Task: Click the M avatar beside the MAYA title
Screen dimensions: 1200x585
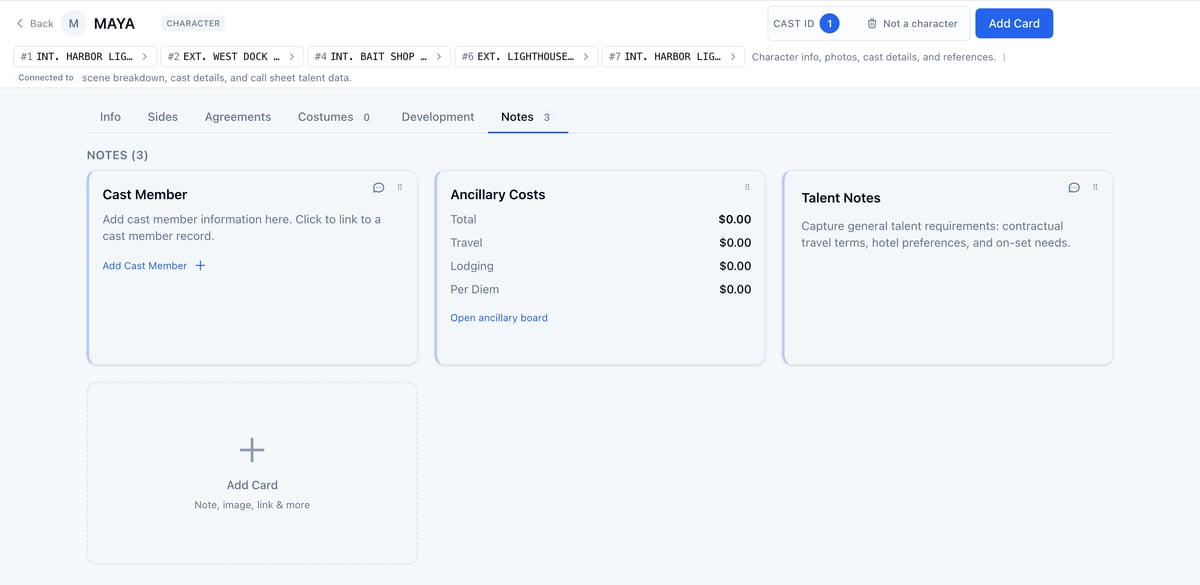Action: coord(73,23)
